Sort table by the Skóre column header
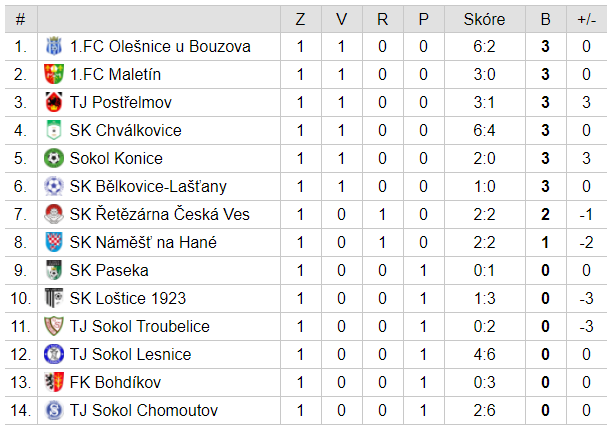 (484, 19)
